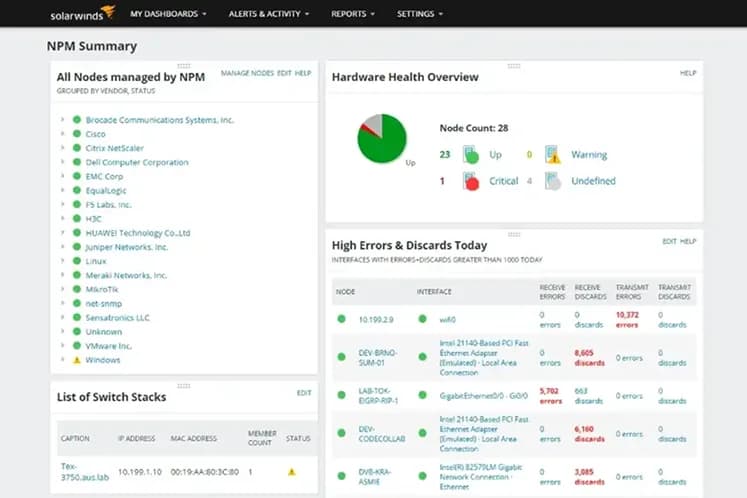Expand the HUAWEI Technology node group
The width and height of the screenshot is (747, 498).
[62, 233]
